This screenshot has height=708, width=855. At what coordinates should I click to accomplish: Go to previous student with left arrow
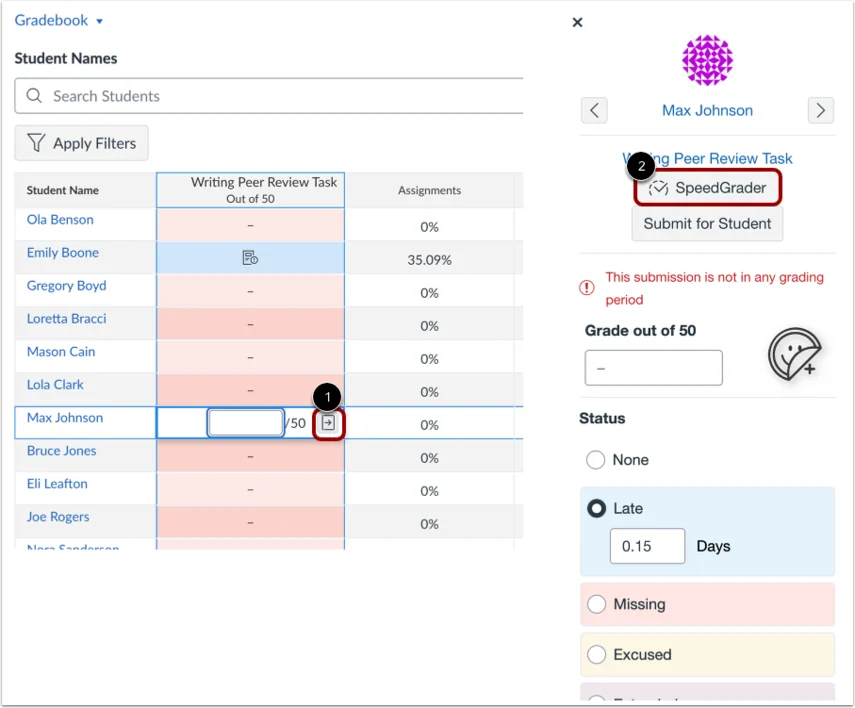(x=594, y=110)
